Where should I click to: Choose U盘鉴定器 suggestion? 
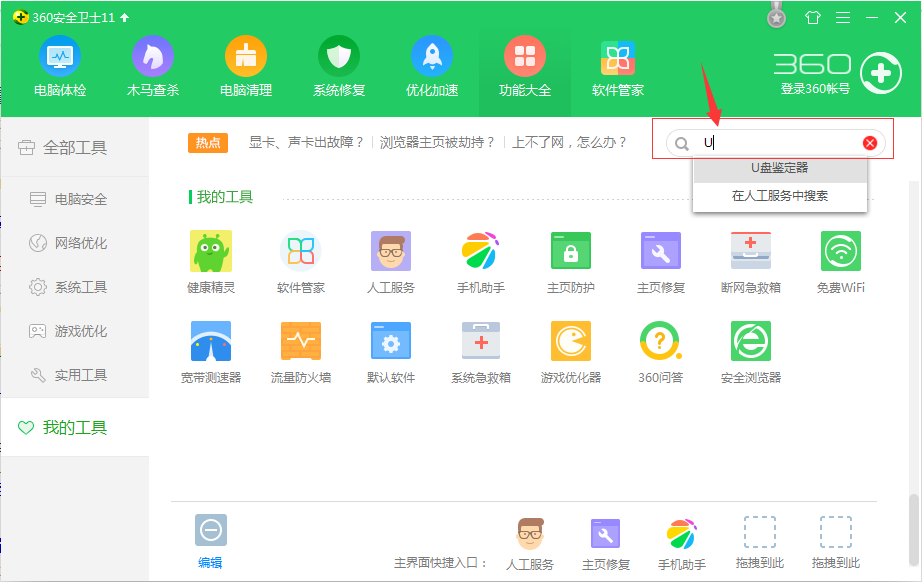coord(780,168)
